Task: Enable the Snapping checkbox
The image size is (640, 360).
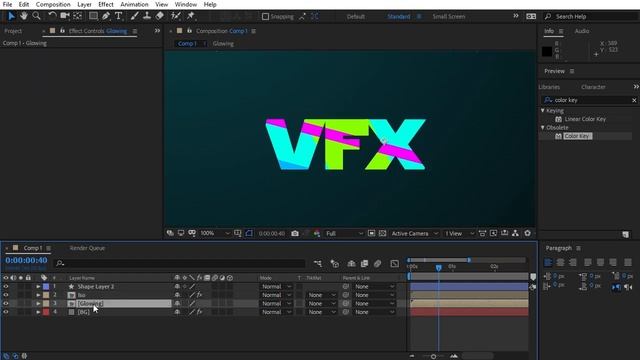Action: (x=265, y=17)
